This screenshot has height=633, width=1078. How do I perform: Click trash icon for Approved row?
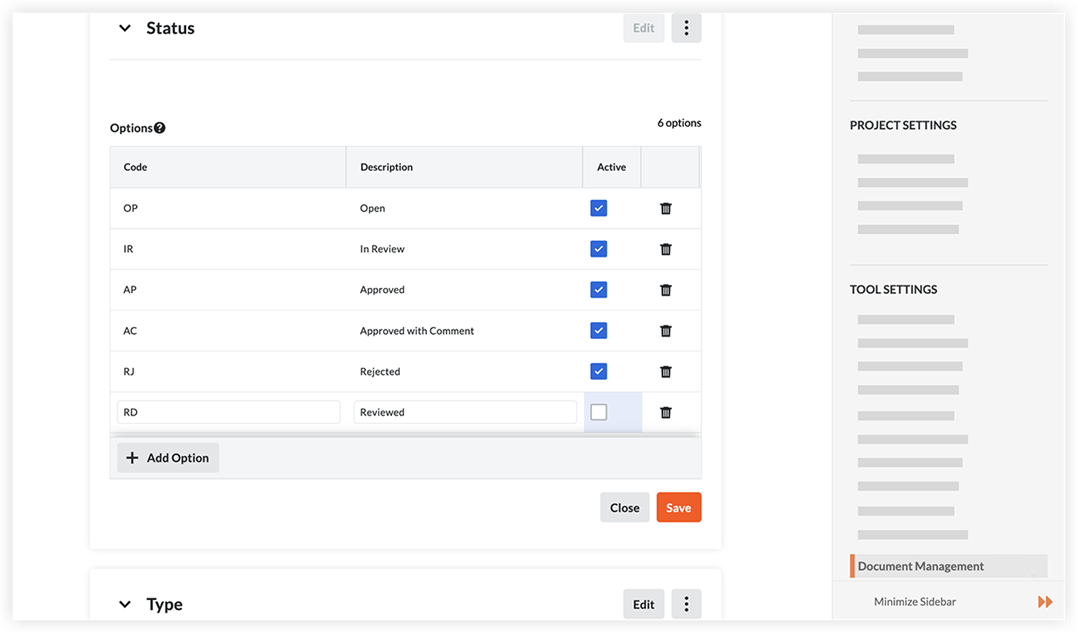coord(666,290)
